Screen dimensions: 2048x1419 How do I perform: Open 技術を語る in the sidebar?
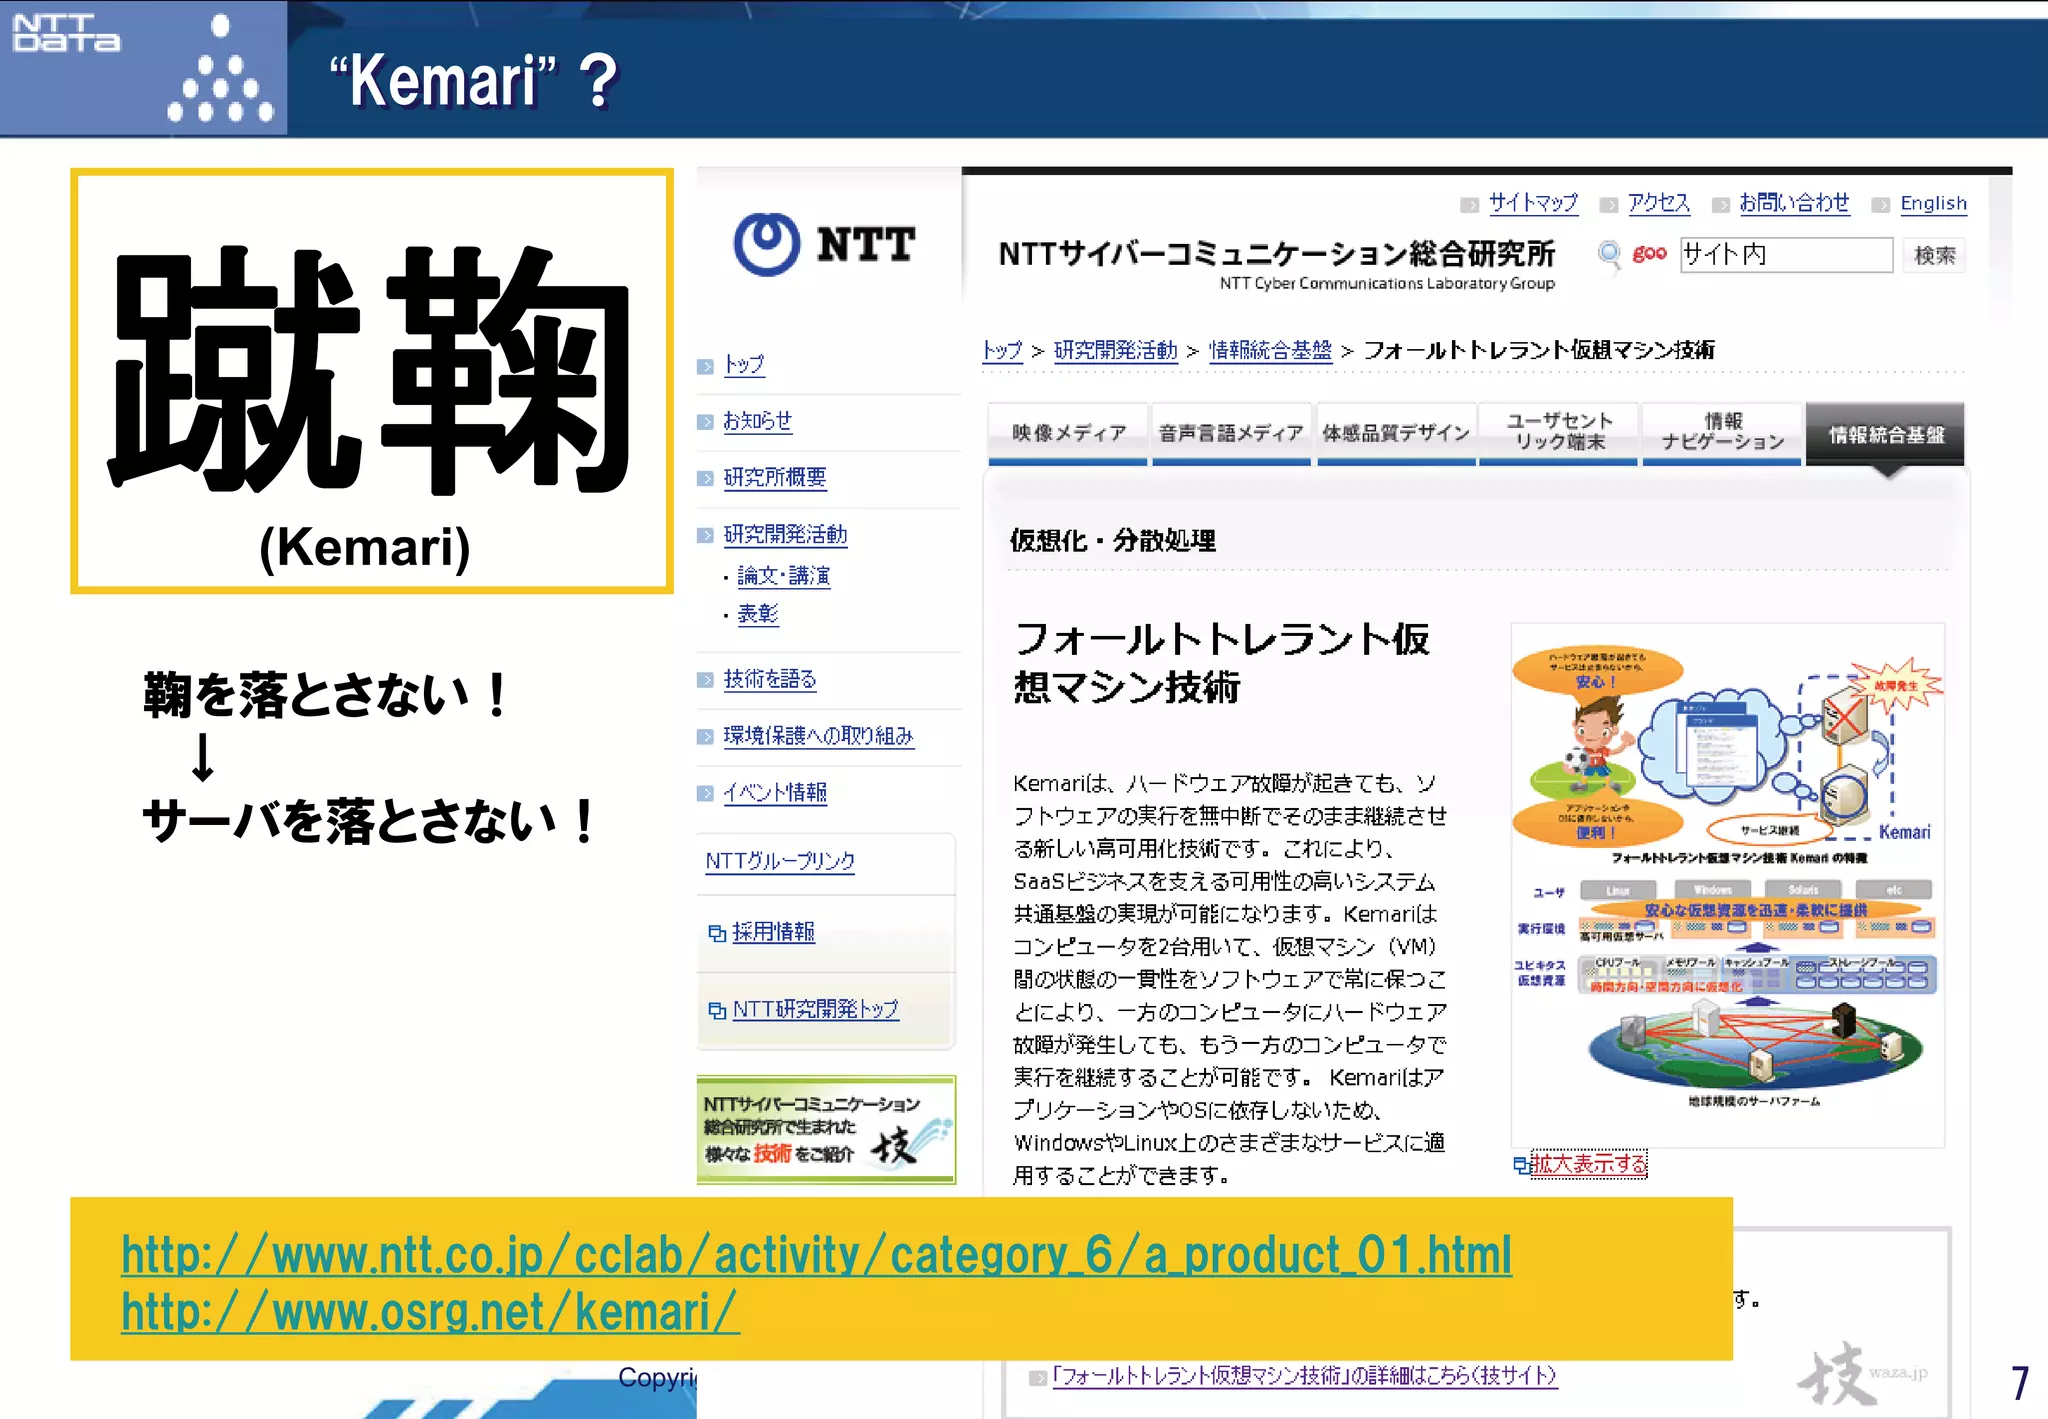(770, 680)
